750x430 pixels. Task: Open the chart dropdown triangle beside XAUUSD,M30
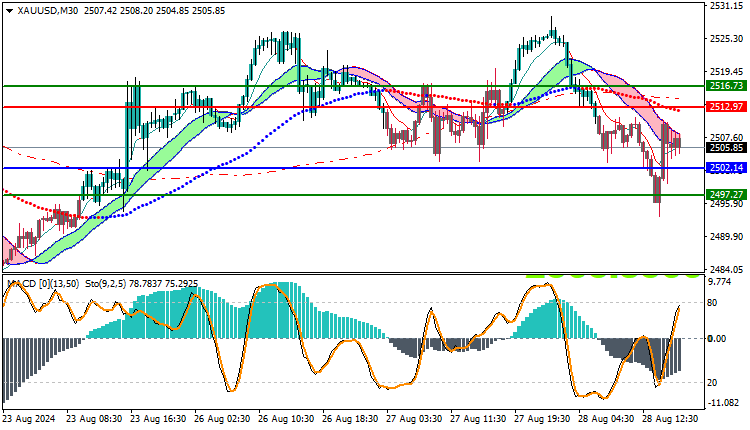point(10,11)
